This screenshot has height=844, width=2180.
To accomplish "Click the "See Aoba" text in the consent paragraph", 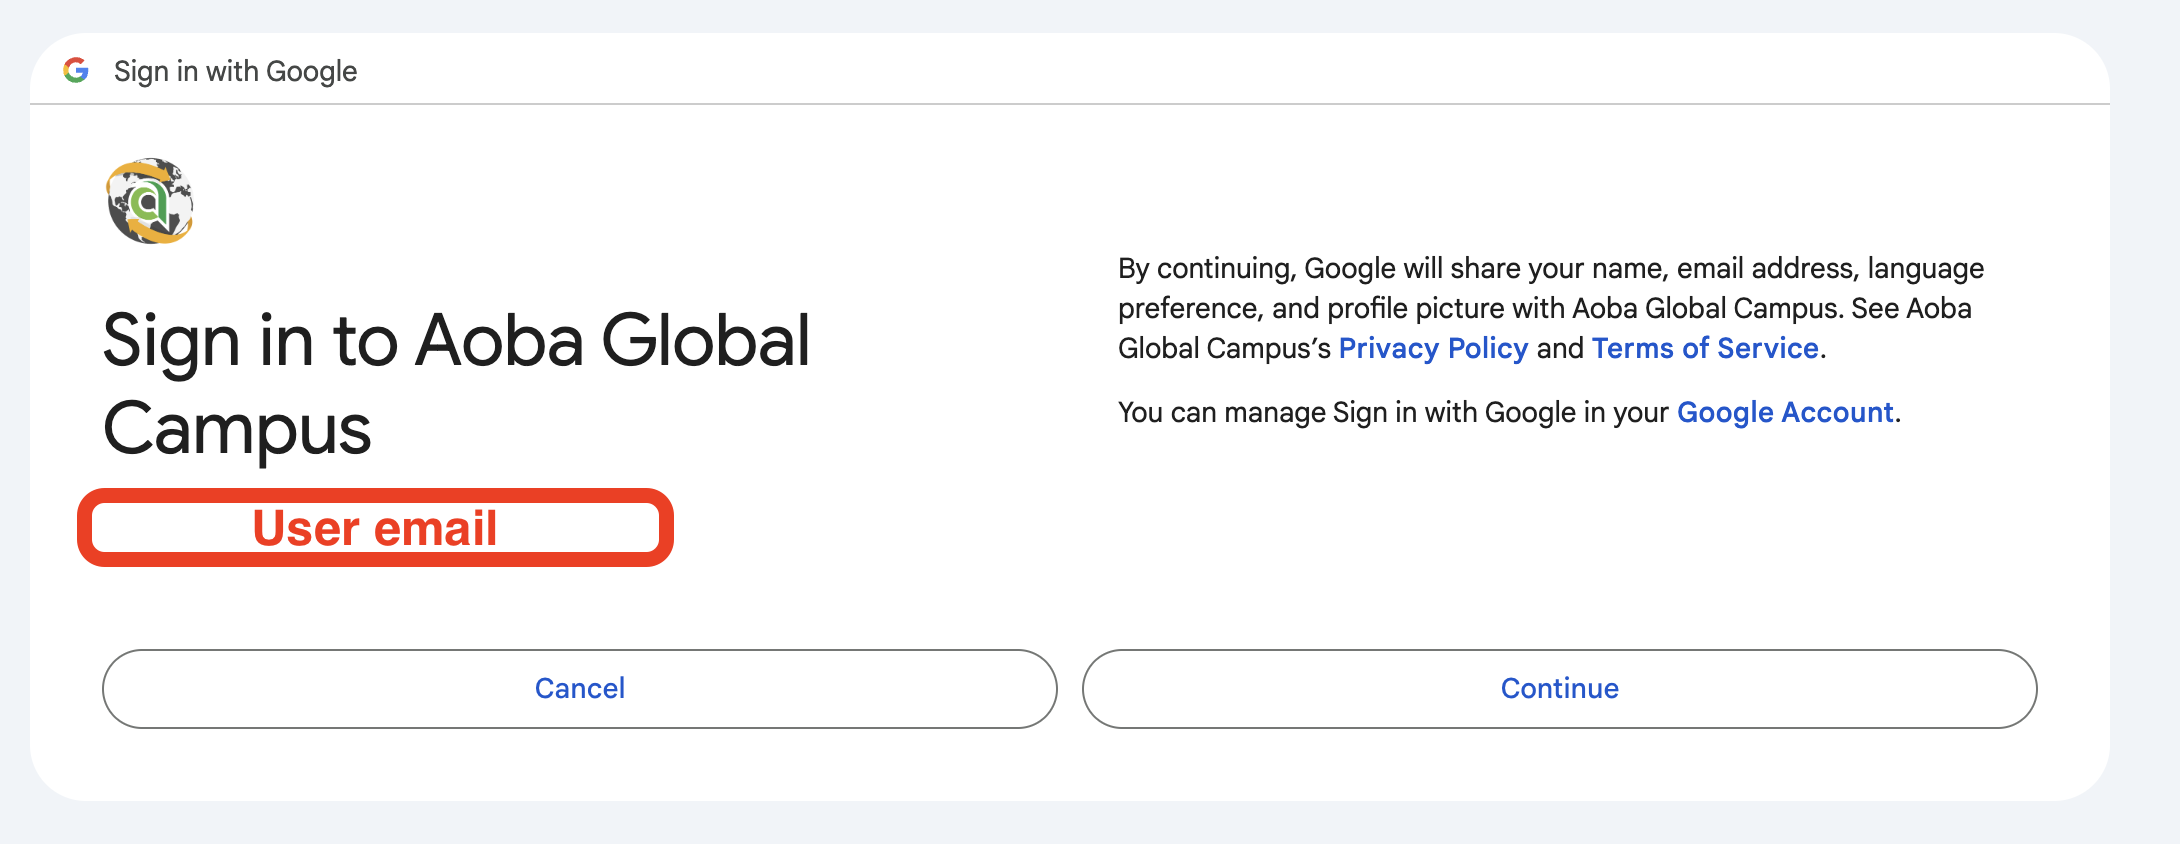I will coord(1910,308).
